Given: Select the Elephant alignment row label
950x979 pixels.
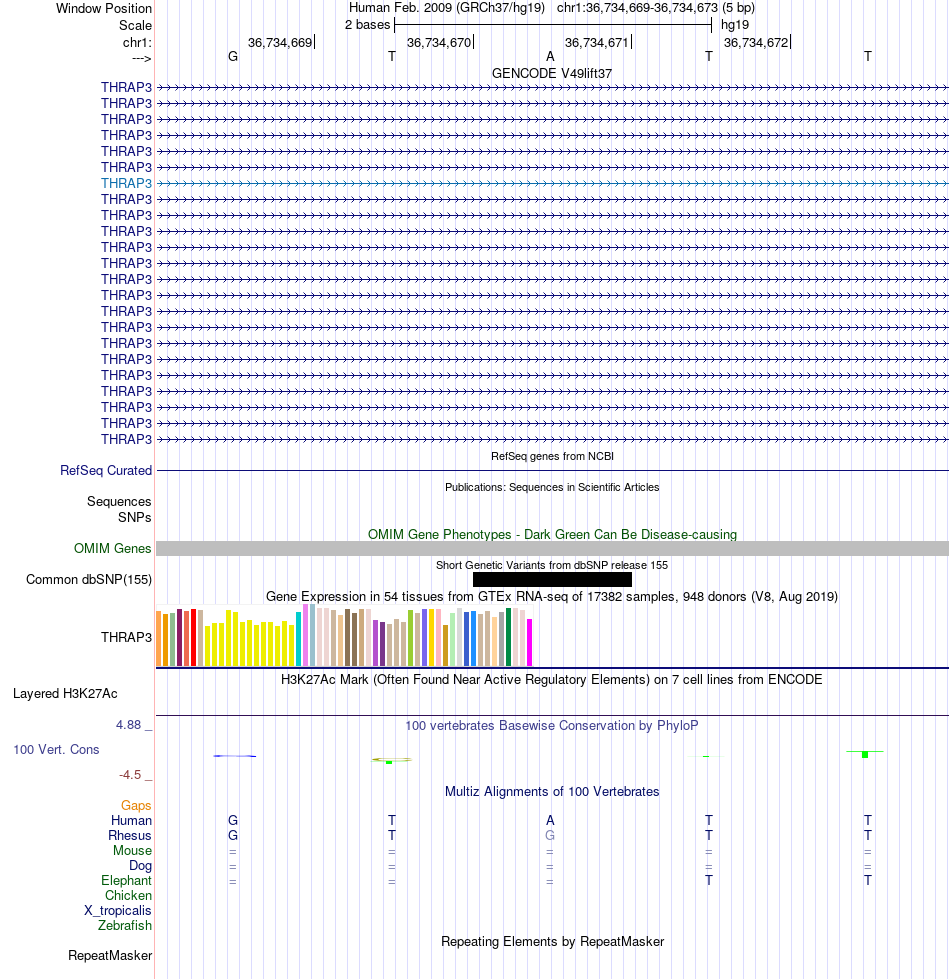Looking at the screenshot, I should pyautogui.click(x=127, y=880).
